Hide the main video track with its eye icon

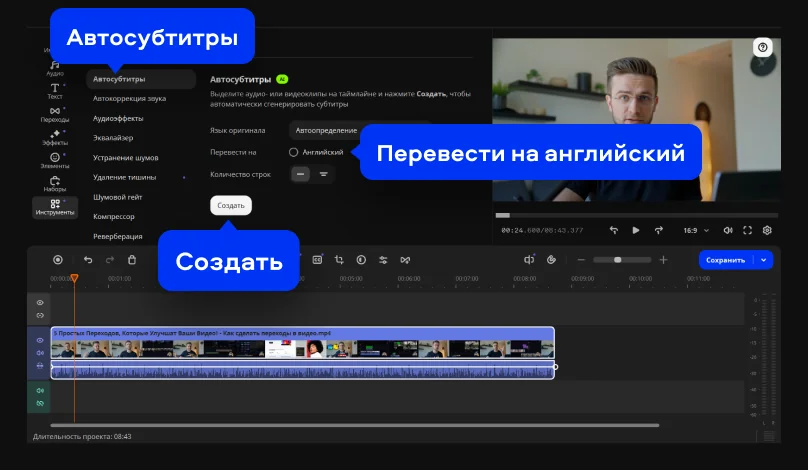41,340
